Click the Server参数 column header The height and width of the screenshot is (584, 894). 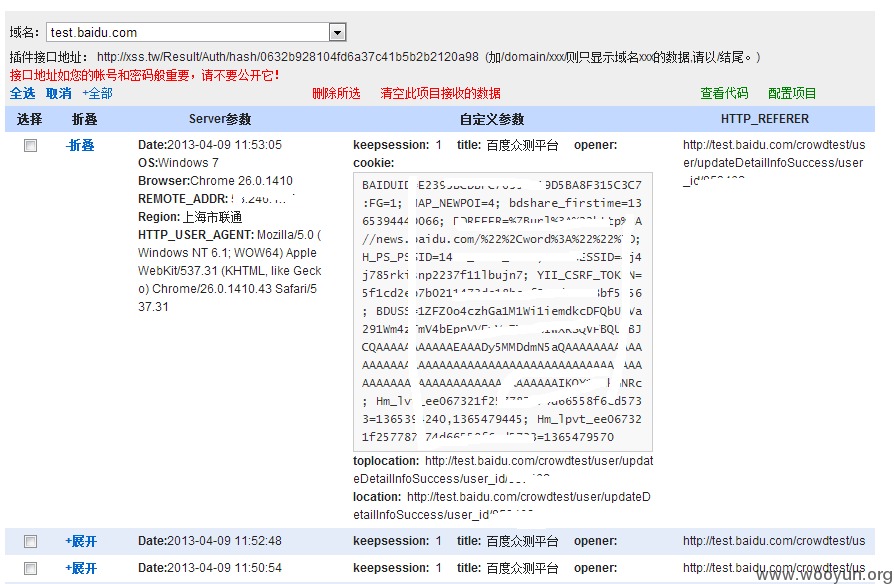pos(220,119)
